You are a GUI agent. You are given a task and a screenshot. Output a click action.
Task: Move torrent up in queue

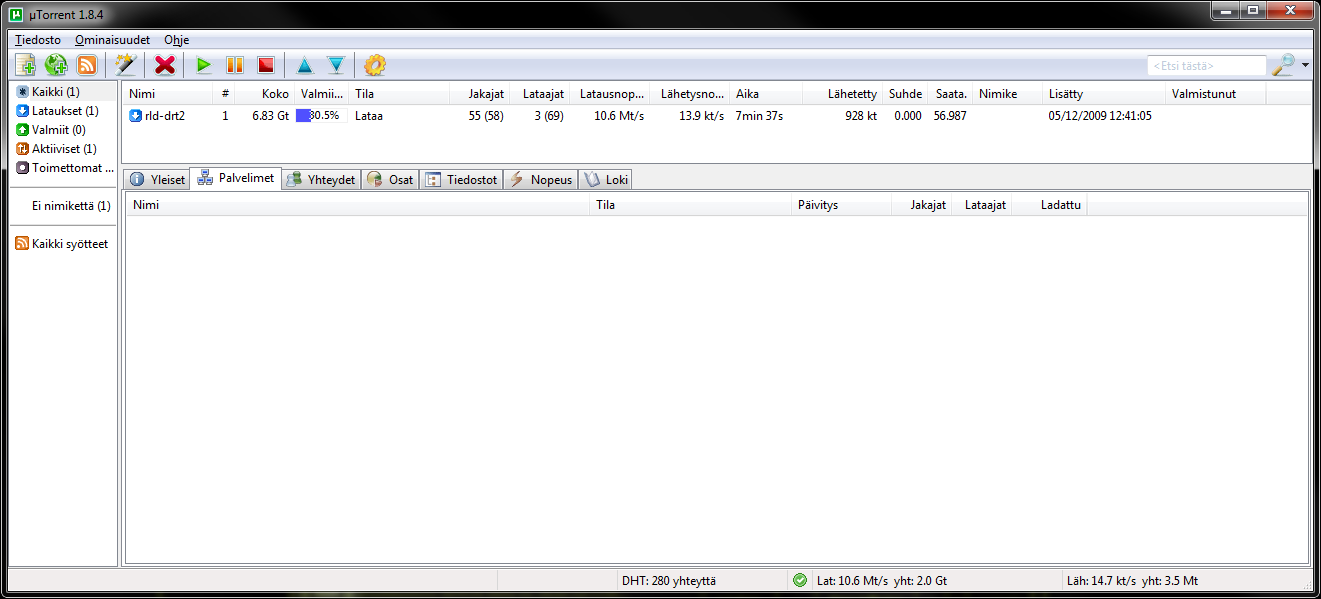coord(305,65)
